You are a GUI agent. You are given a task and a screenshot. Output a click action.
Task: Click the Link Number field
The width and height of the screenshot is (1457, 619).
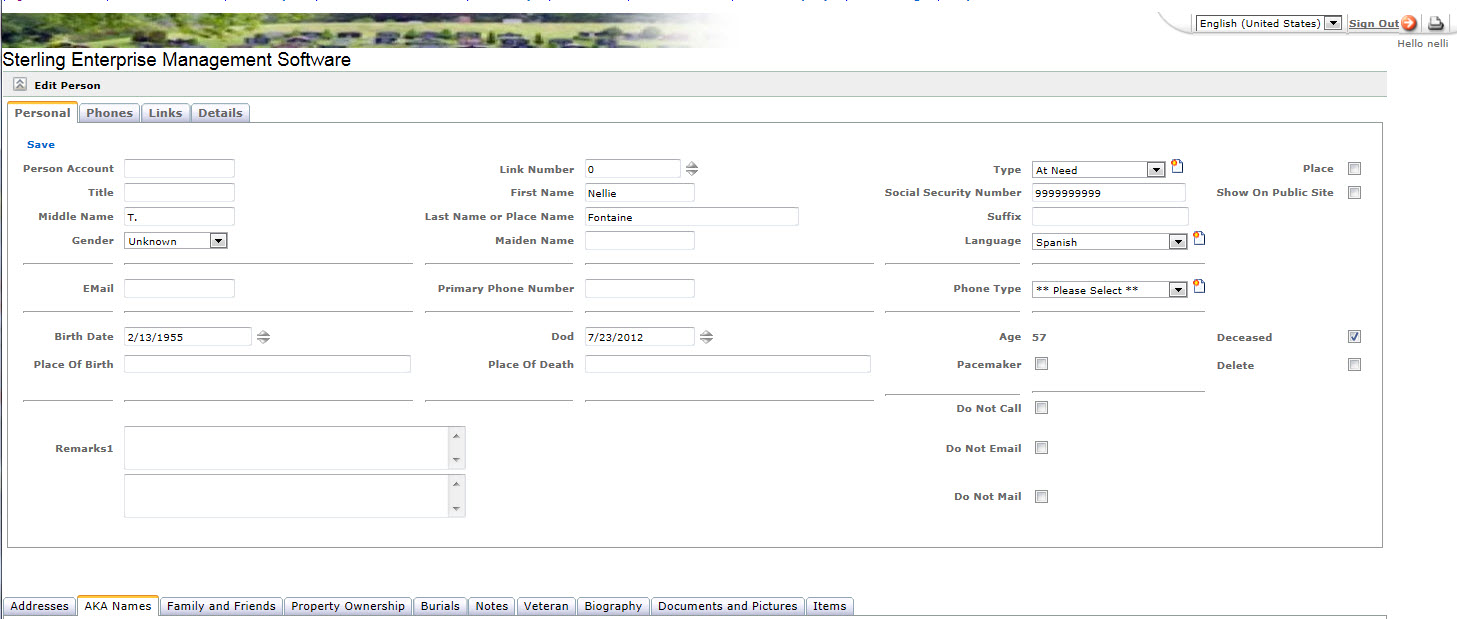tap(632, 169)
